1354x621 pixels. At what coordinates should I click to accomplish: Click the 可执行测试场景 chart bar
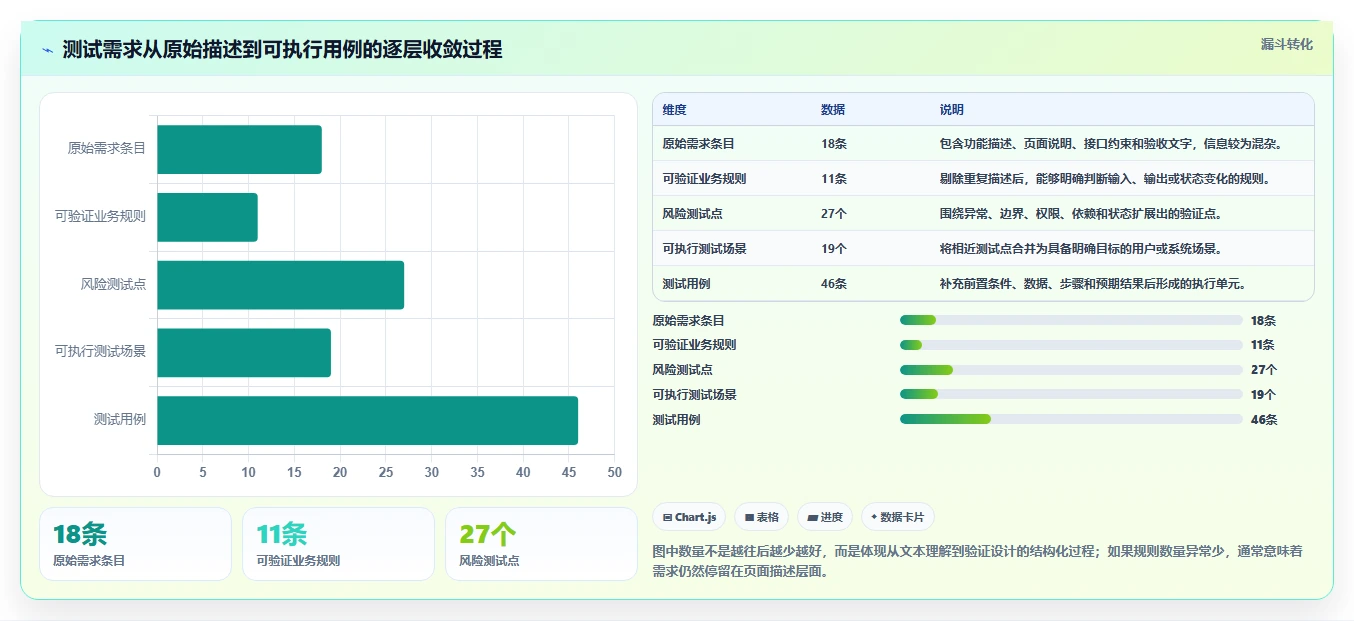coord(244,352)
